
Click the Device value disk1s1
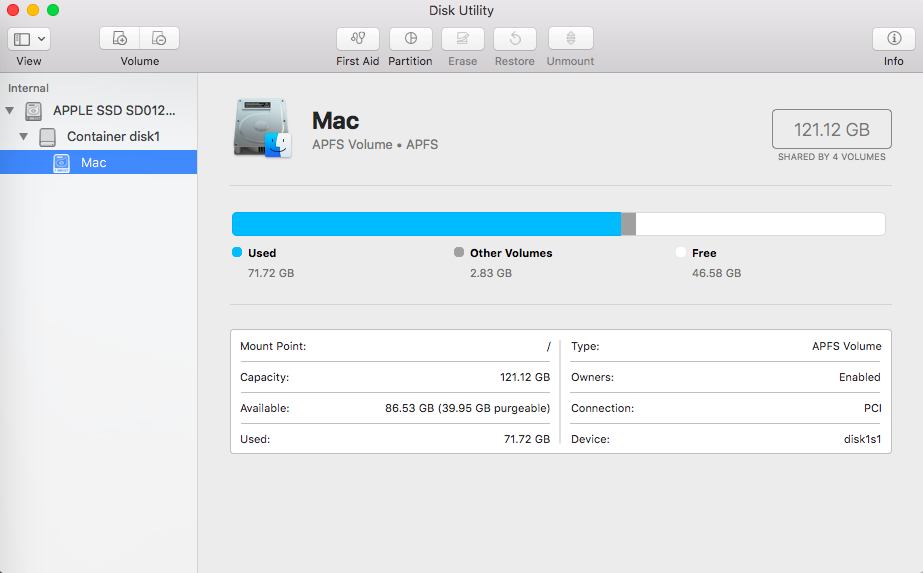862,439
